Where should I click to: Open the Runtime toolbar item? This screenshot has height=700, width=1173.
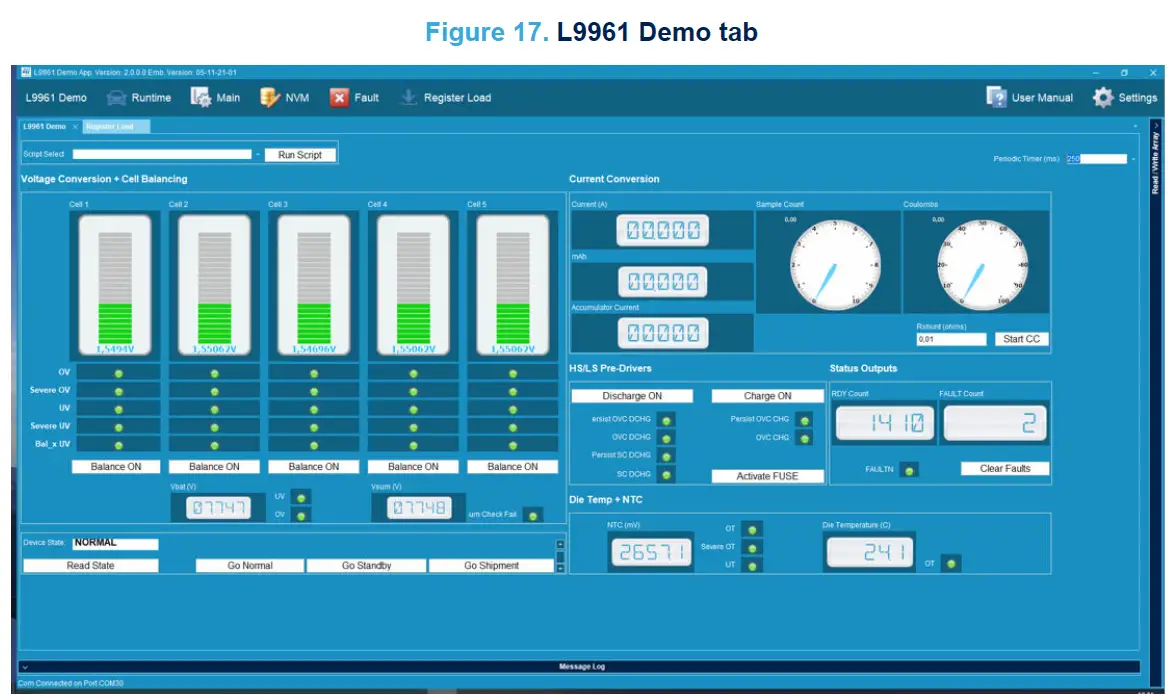tap(139, 97)
